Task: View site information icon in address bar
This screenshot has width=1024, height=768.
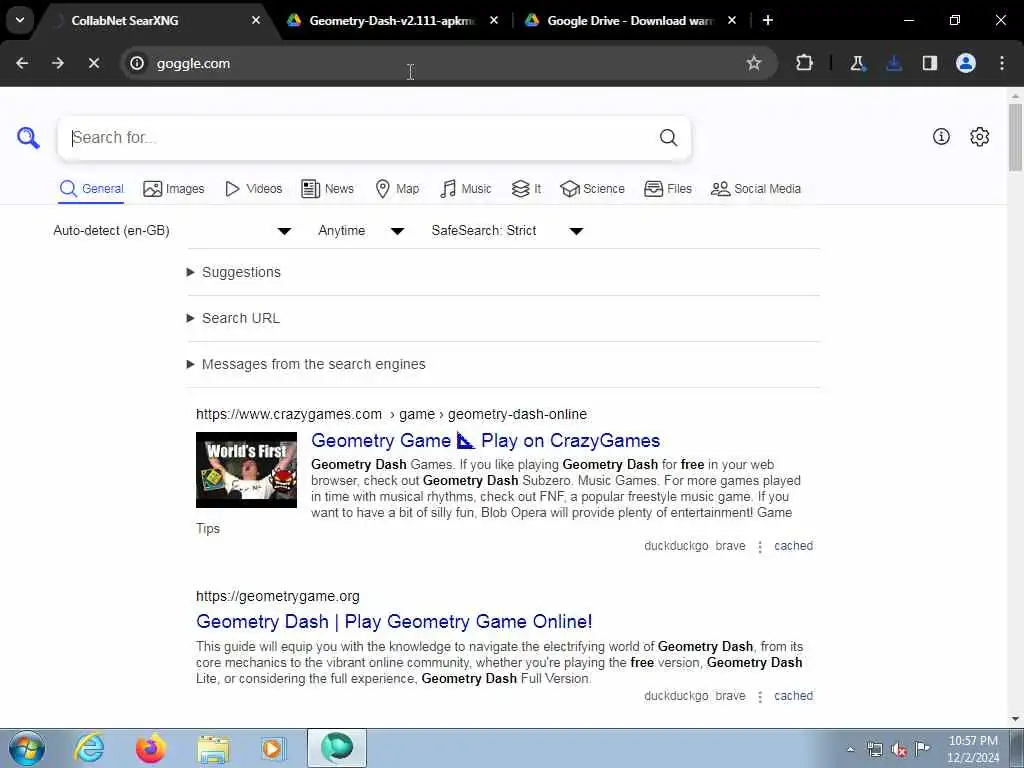Action: pyautogui.click(x=136, y=63)
